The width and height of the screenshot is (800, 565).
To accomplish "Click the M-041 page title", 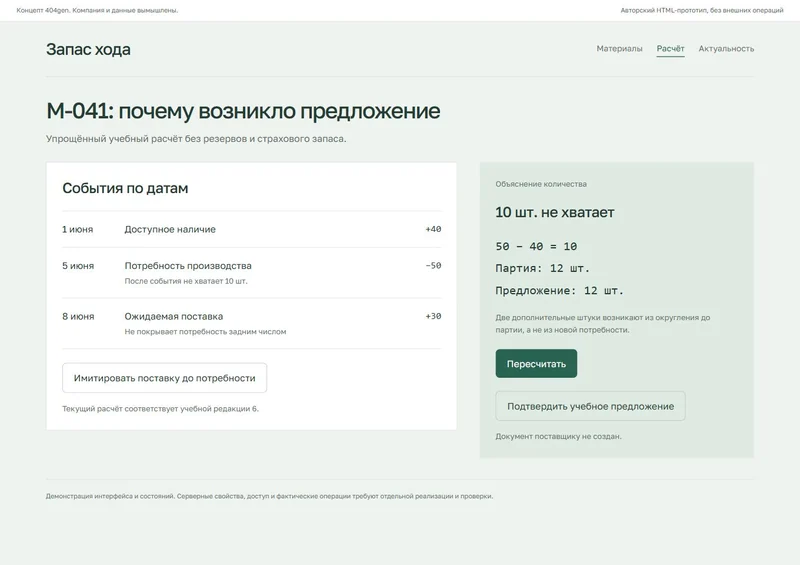I will (x=243, y=111).
